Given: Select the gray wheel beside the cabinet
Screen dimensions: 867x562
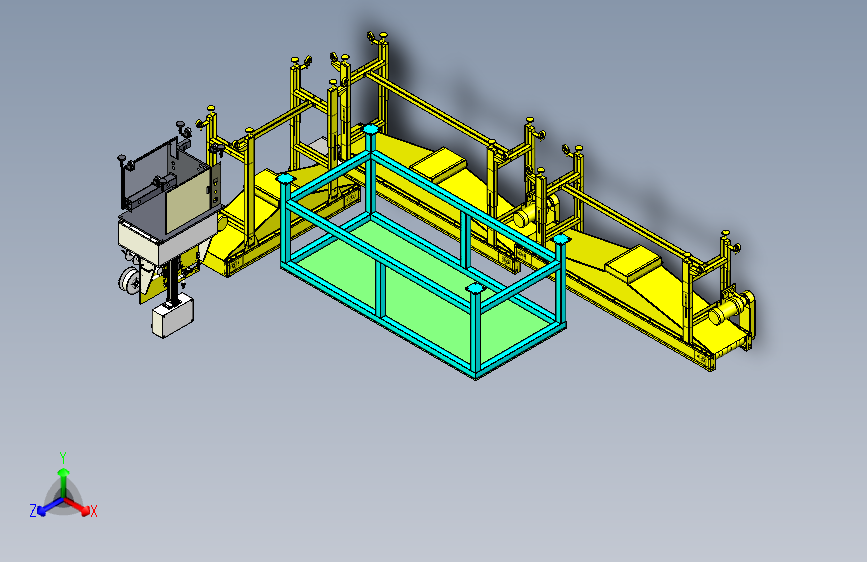Looking at the screenshot, I should [x=131, y=280].
